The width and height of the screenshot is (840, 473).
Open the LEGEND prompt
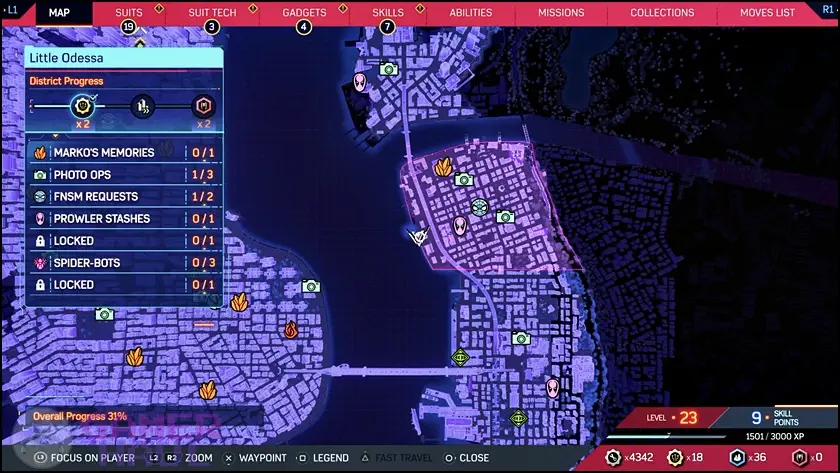pos(324,458)
